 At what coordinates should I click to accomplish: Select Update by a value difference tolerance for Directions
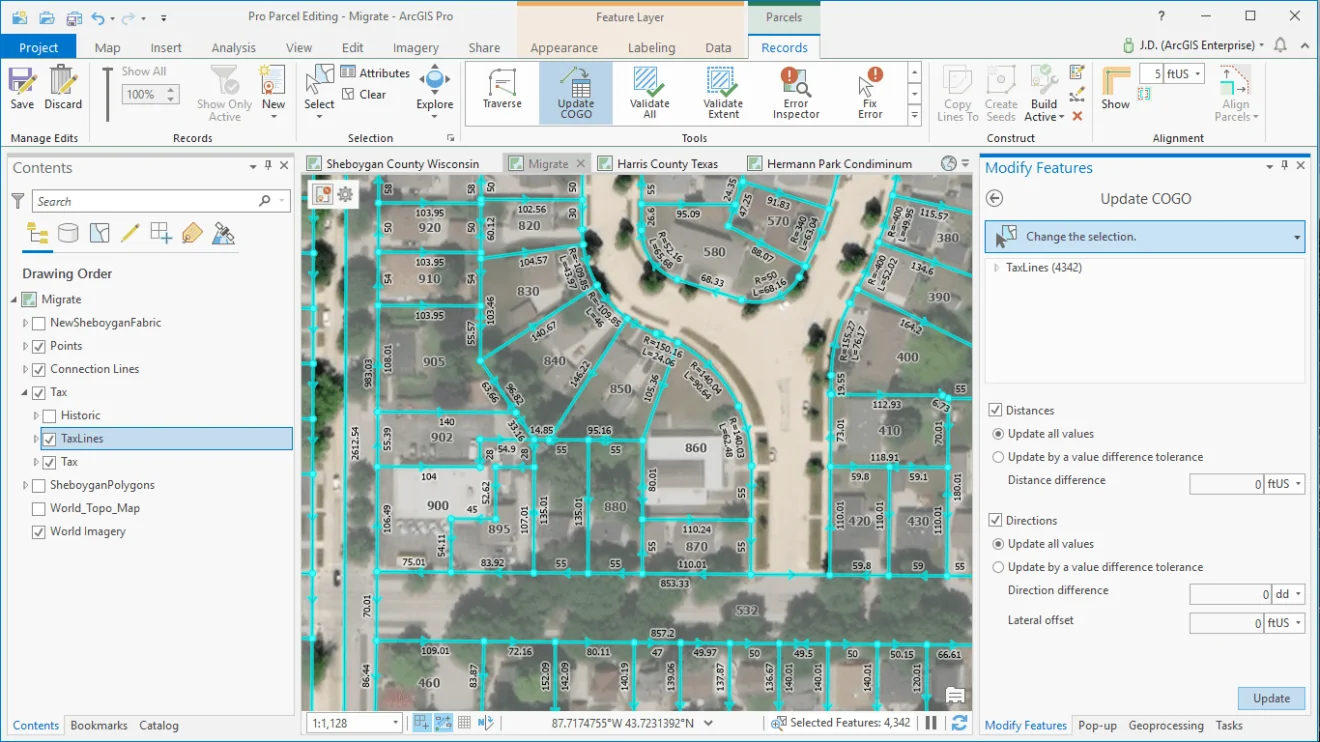point(995,567)
